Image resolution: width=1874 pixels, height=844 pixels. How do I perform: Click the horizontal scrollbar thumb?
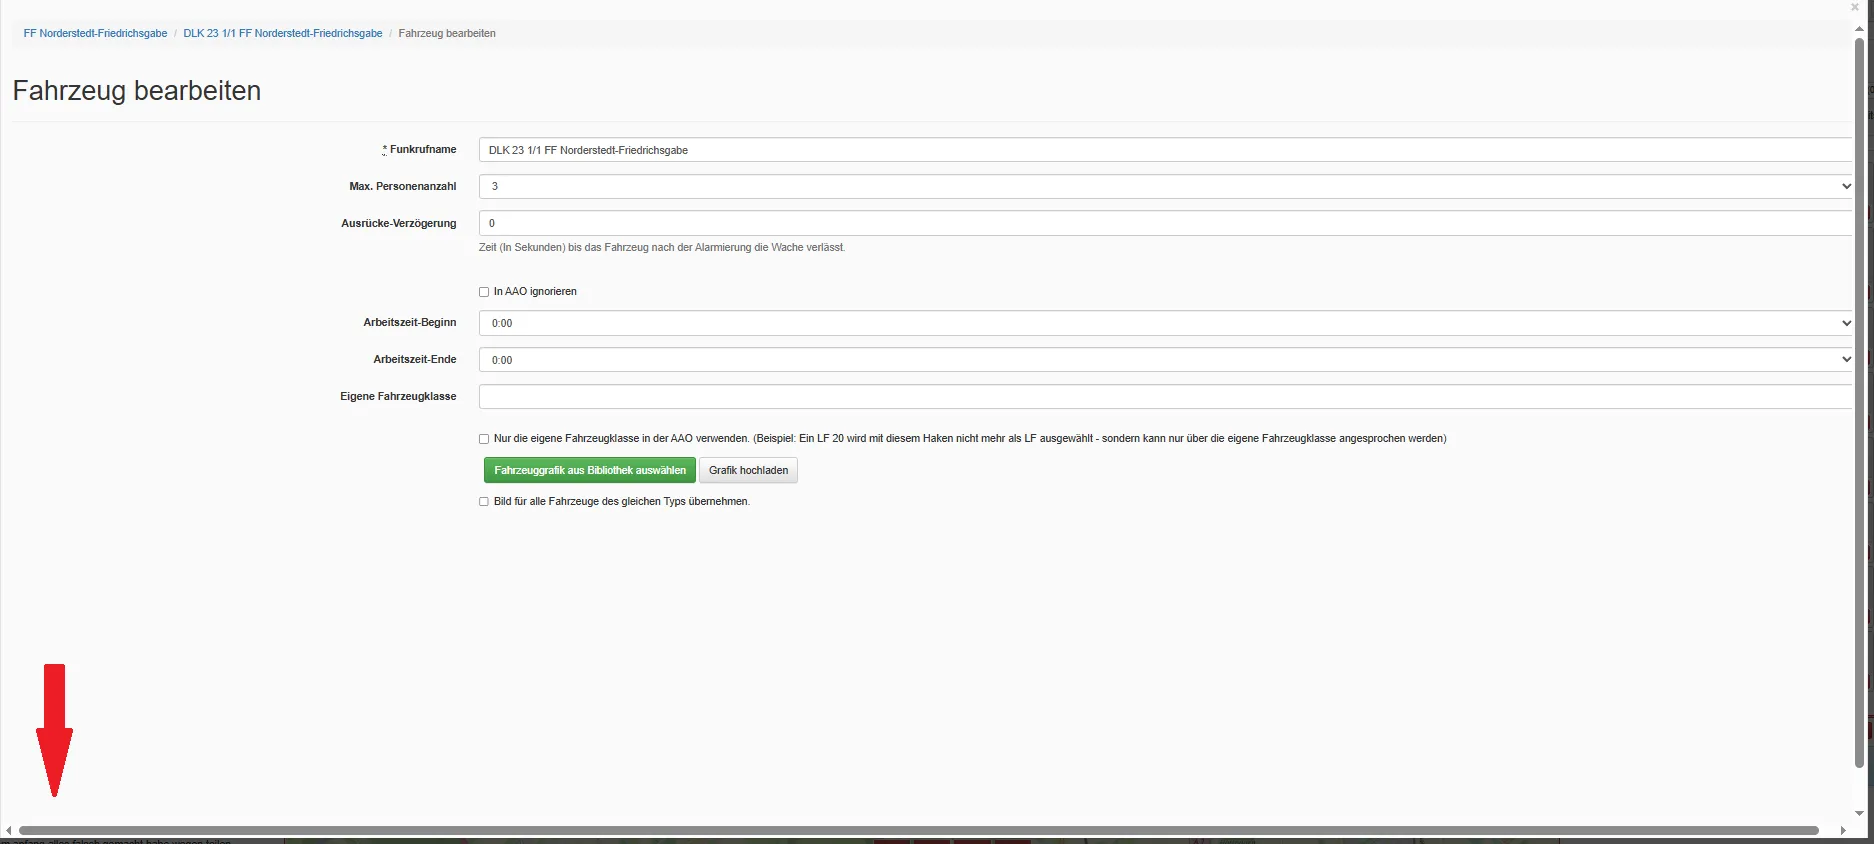point(918,831)
